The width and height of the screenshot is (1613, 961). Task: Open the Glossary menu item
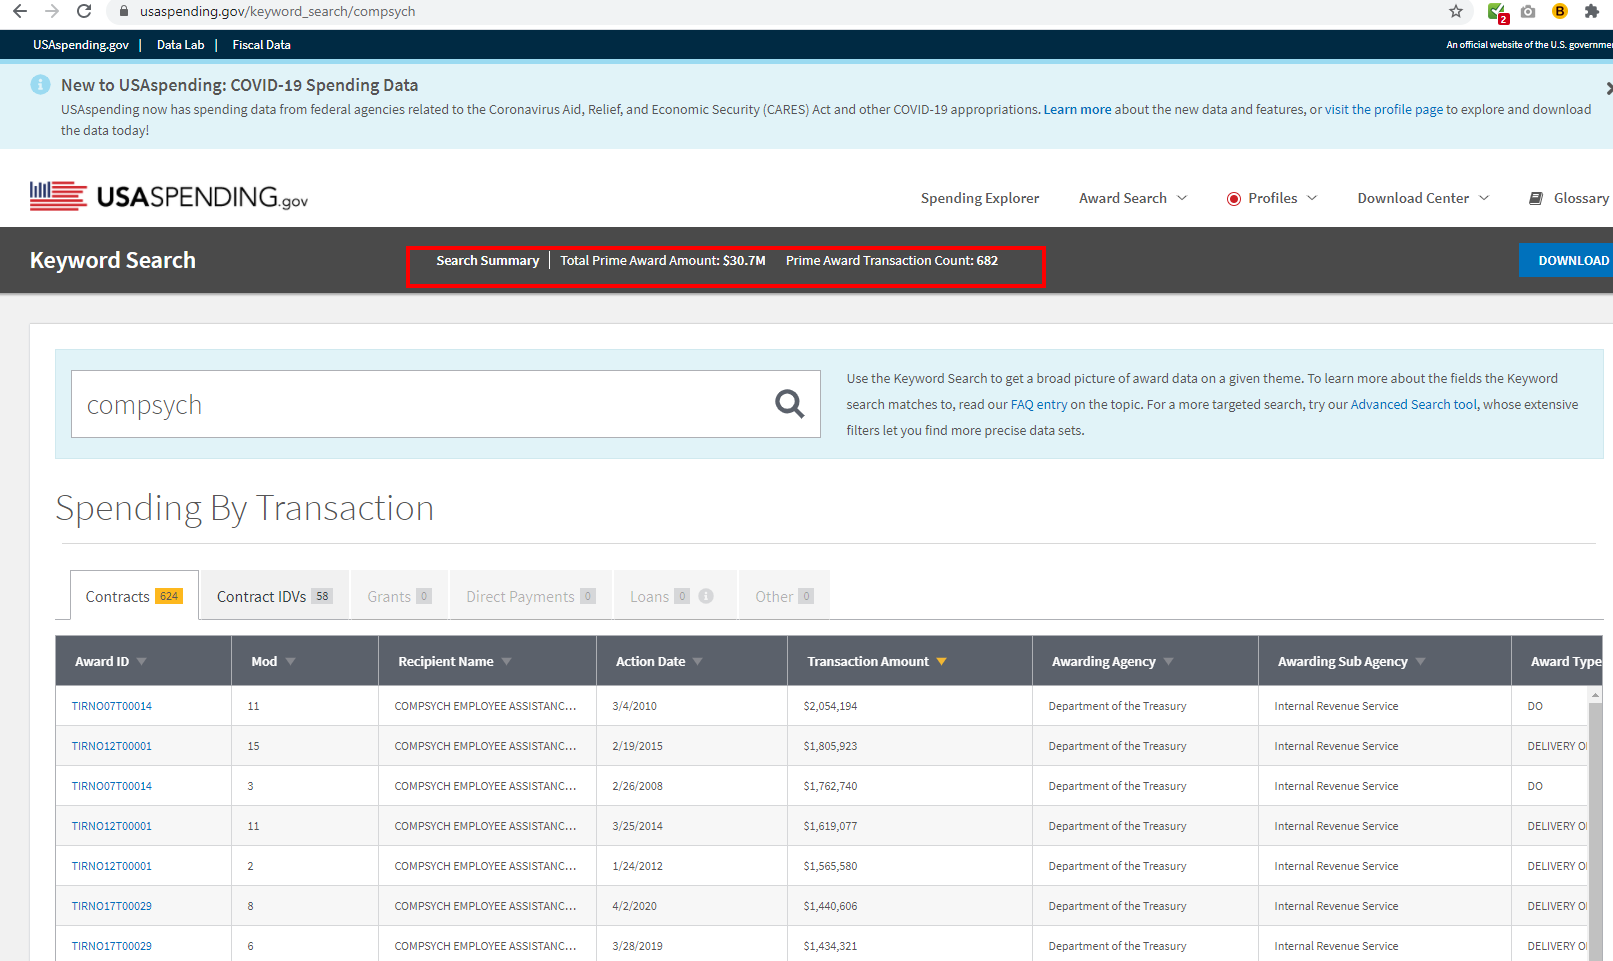click(1581, 198)
